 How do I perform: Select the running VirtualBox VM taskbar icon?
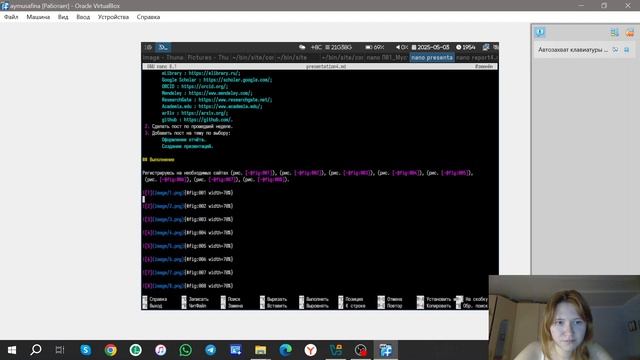click(386, 350)
